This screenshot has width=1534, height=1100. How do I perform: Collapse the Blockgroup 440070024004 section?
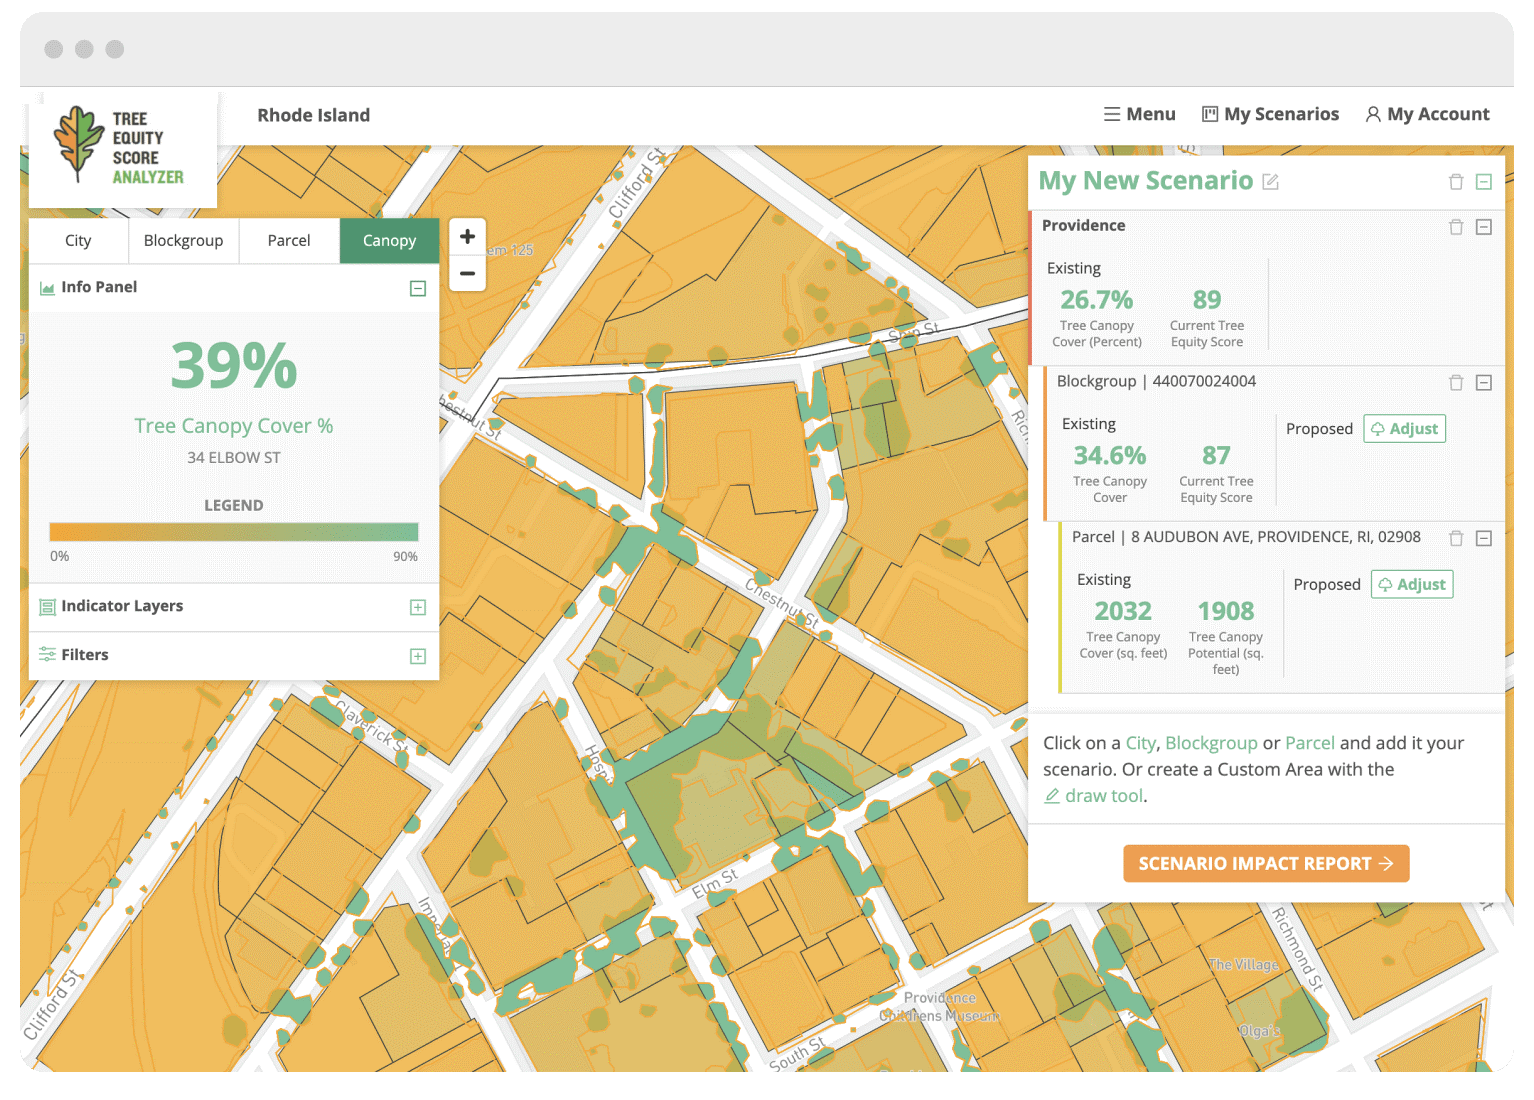(x=1483, y=382)
